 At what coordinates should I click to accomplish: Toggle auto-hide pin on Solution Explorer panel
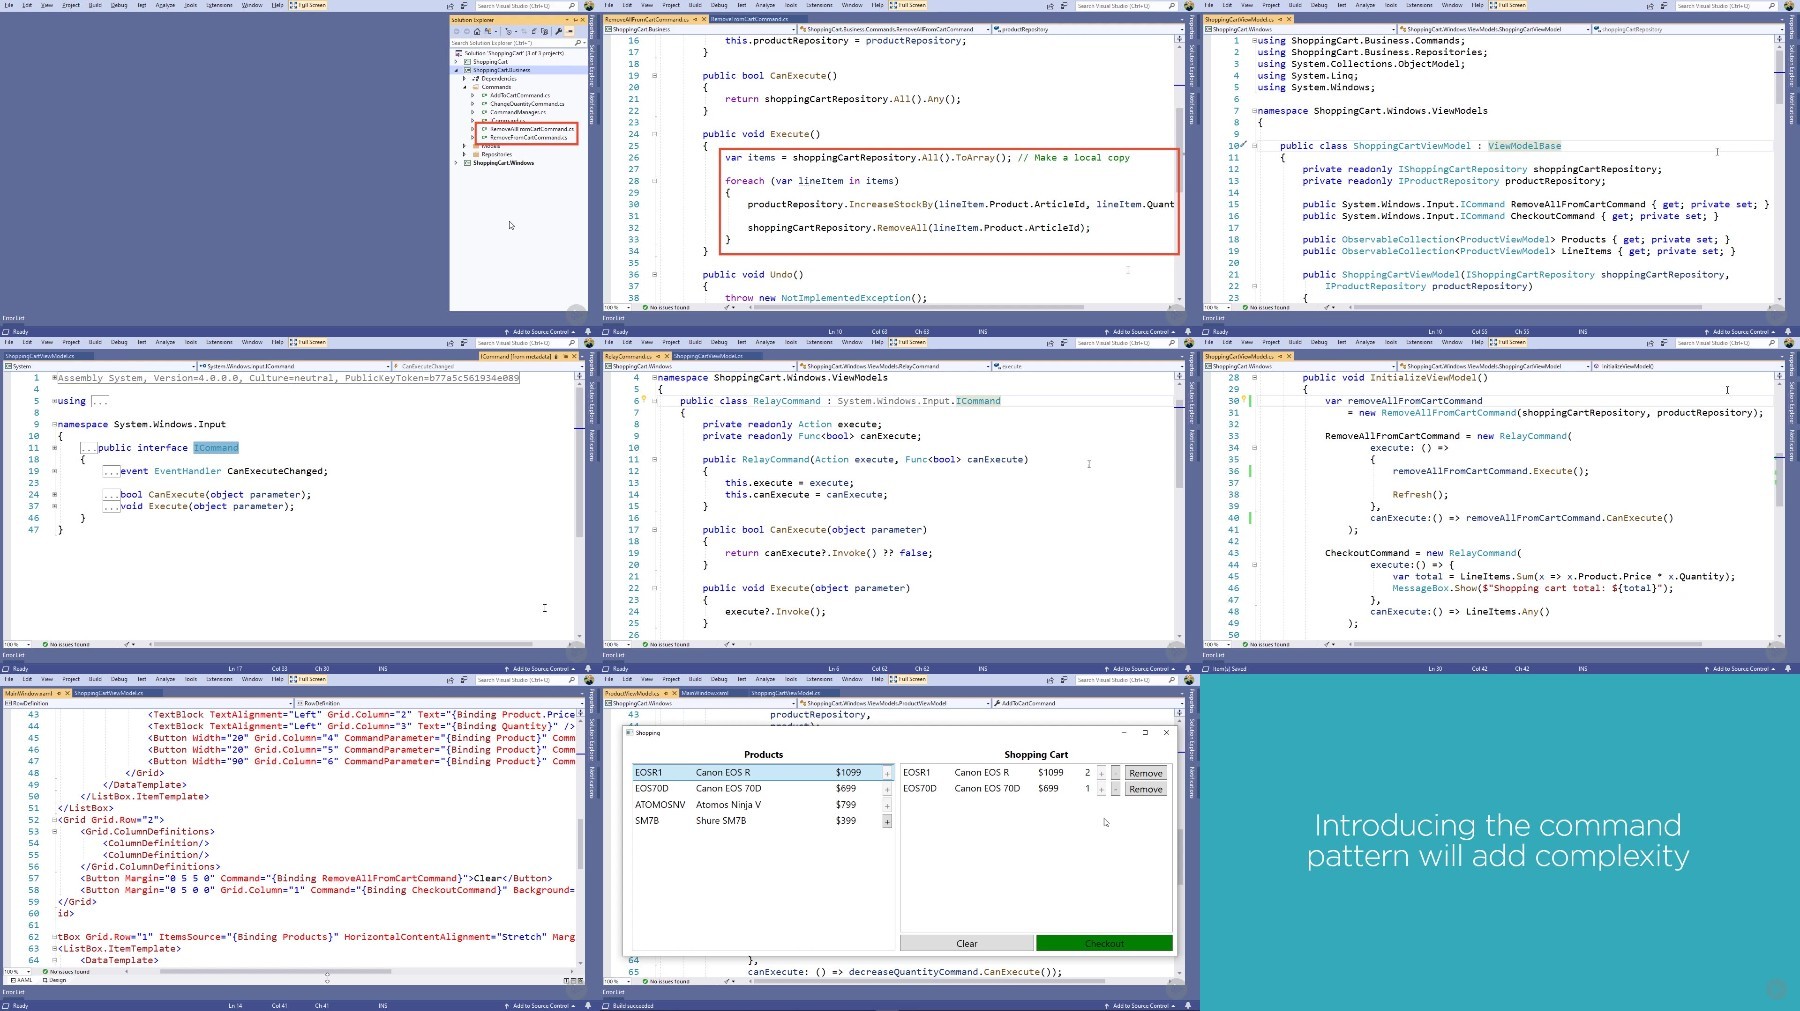pos(575,20)
